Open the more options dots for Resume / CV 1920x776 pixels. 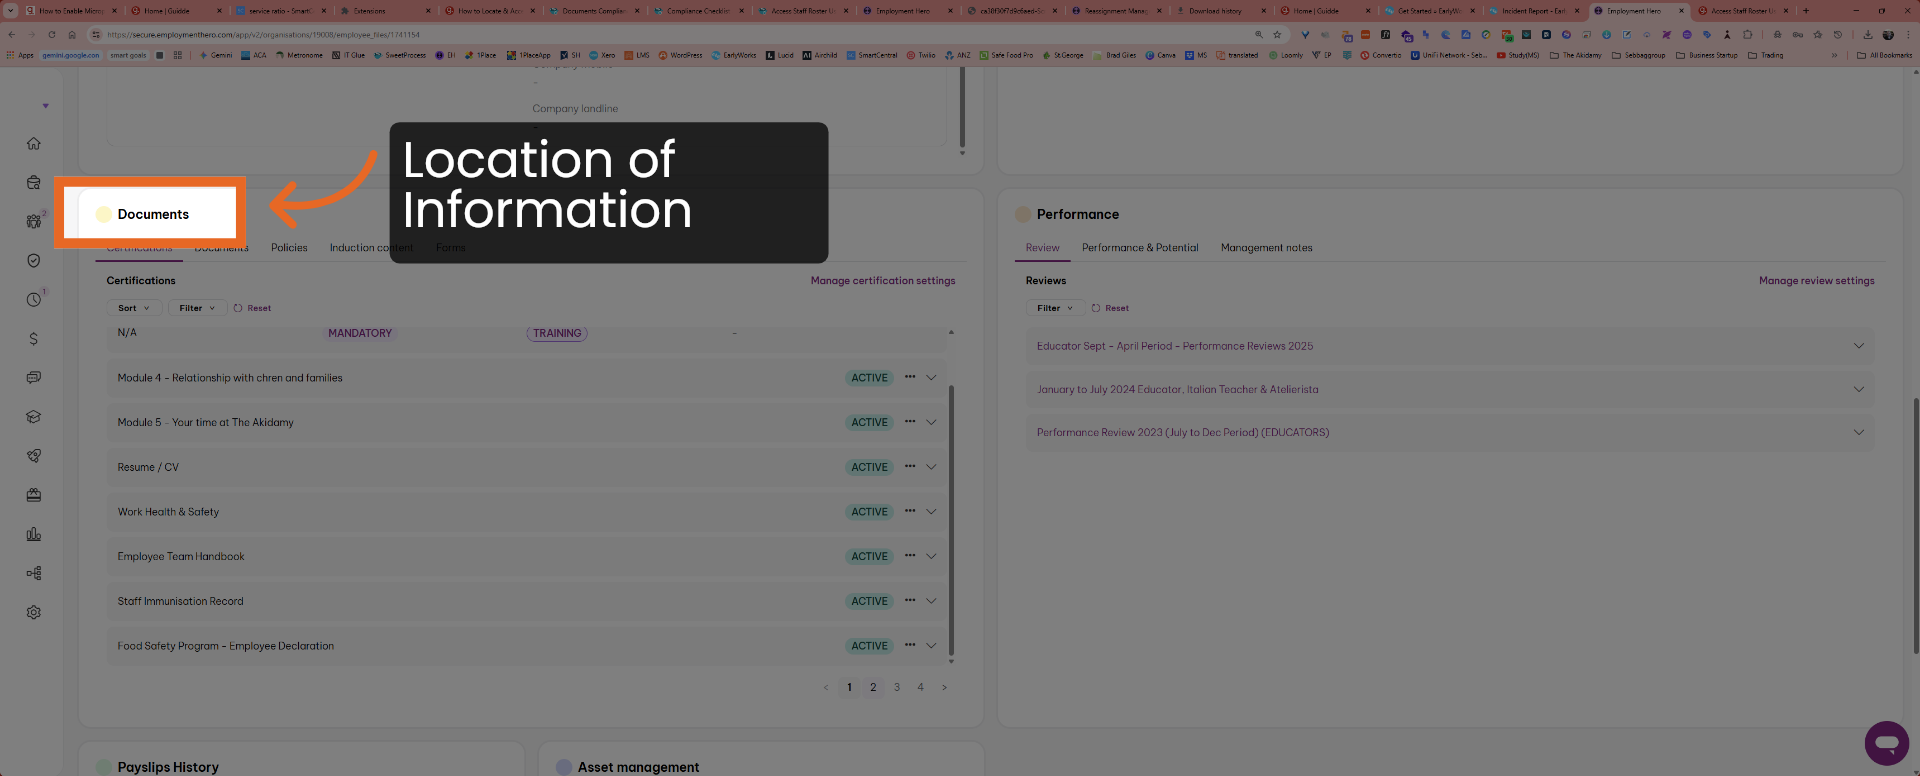910,466
